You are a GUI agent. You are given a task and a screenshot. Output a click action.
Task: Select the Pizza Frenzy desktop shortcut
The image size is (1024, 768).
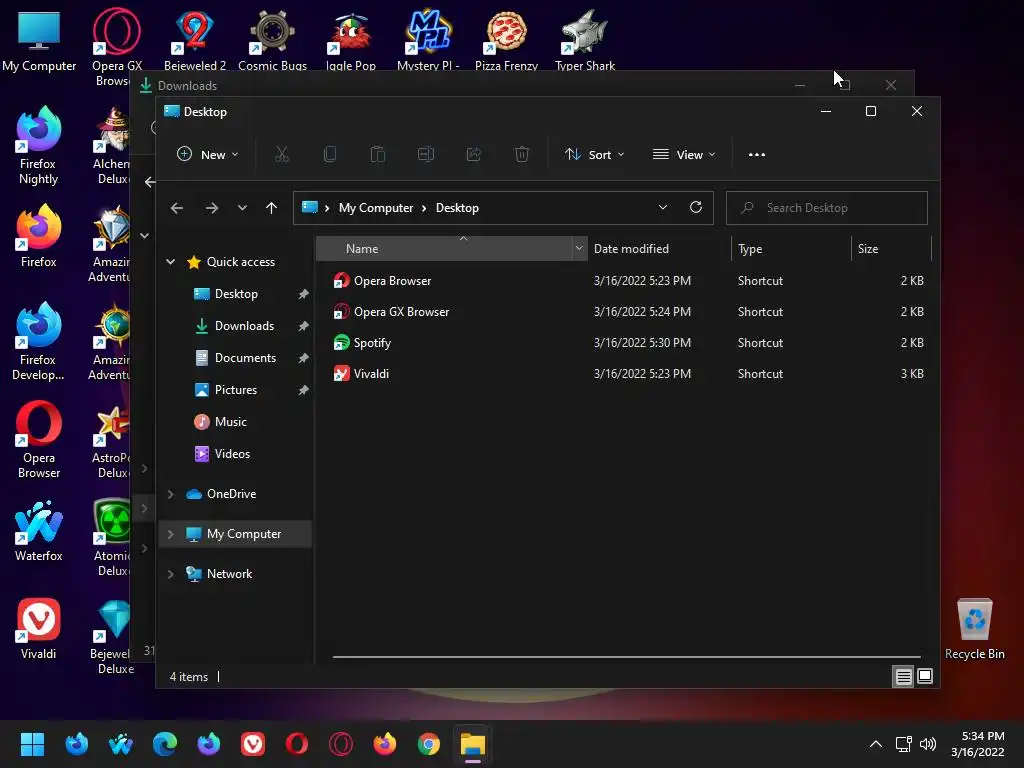506,40
